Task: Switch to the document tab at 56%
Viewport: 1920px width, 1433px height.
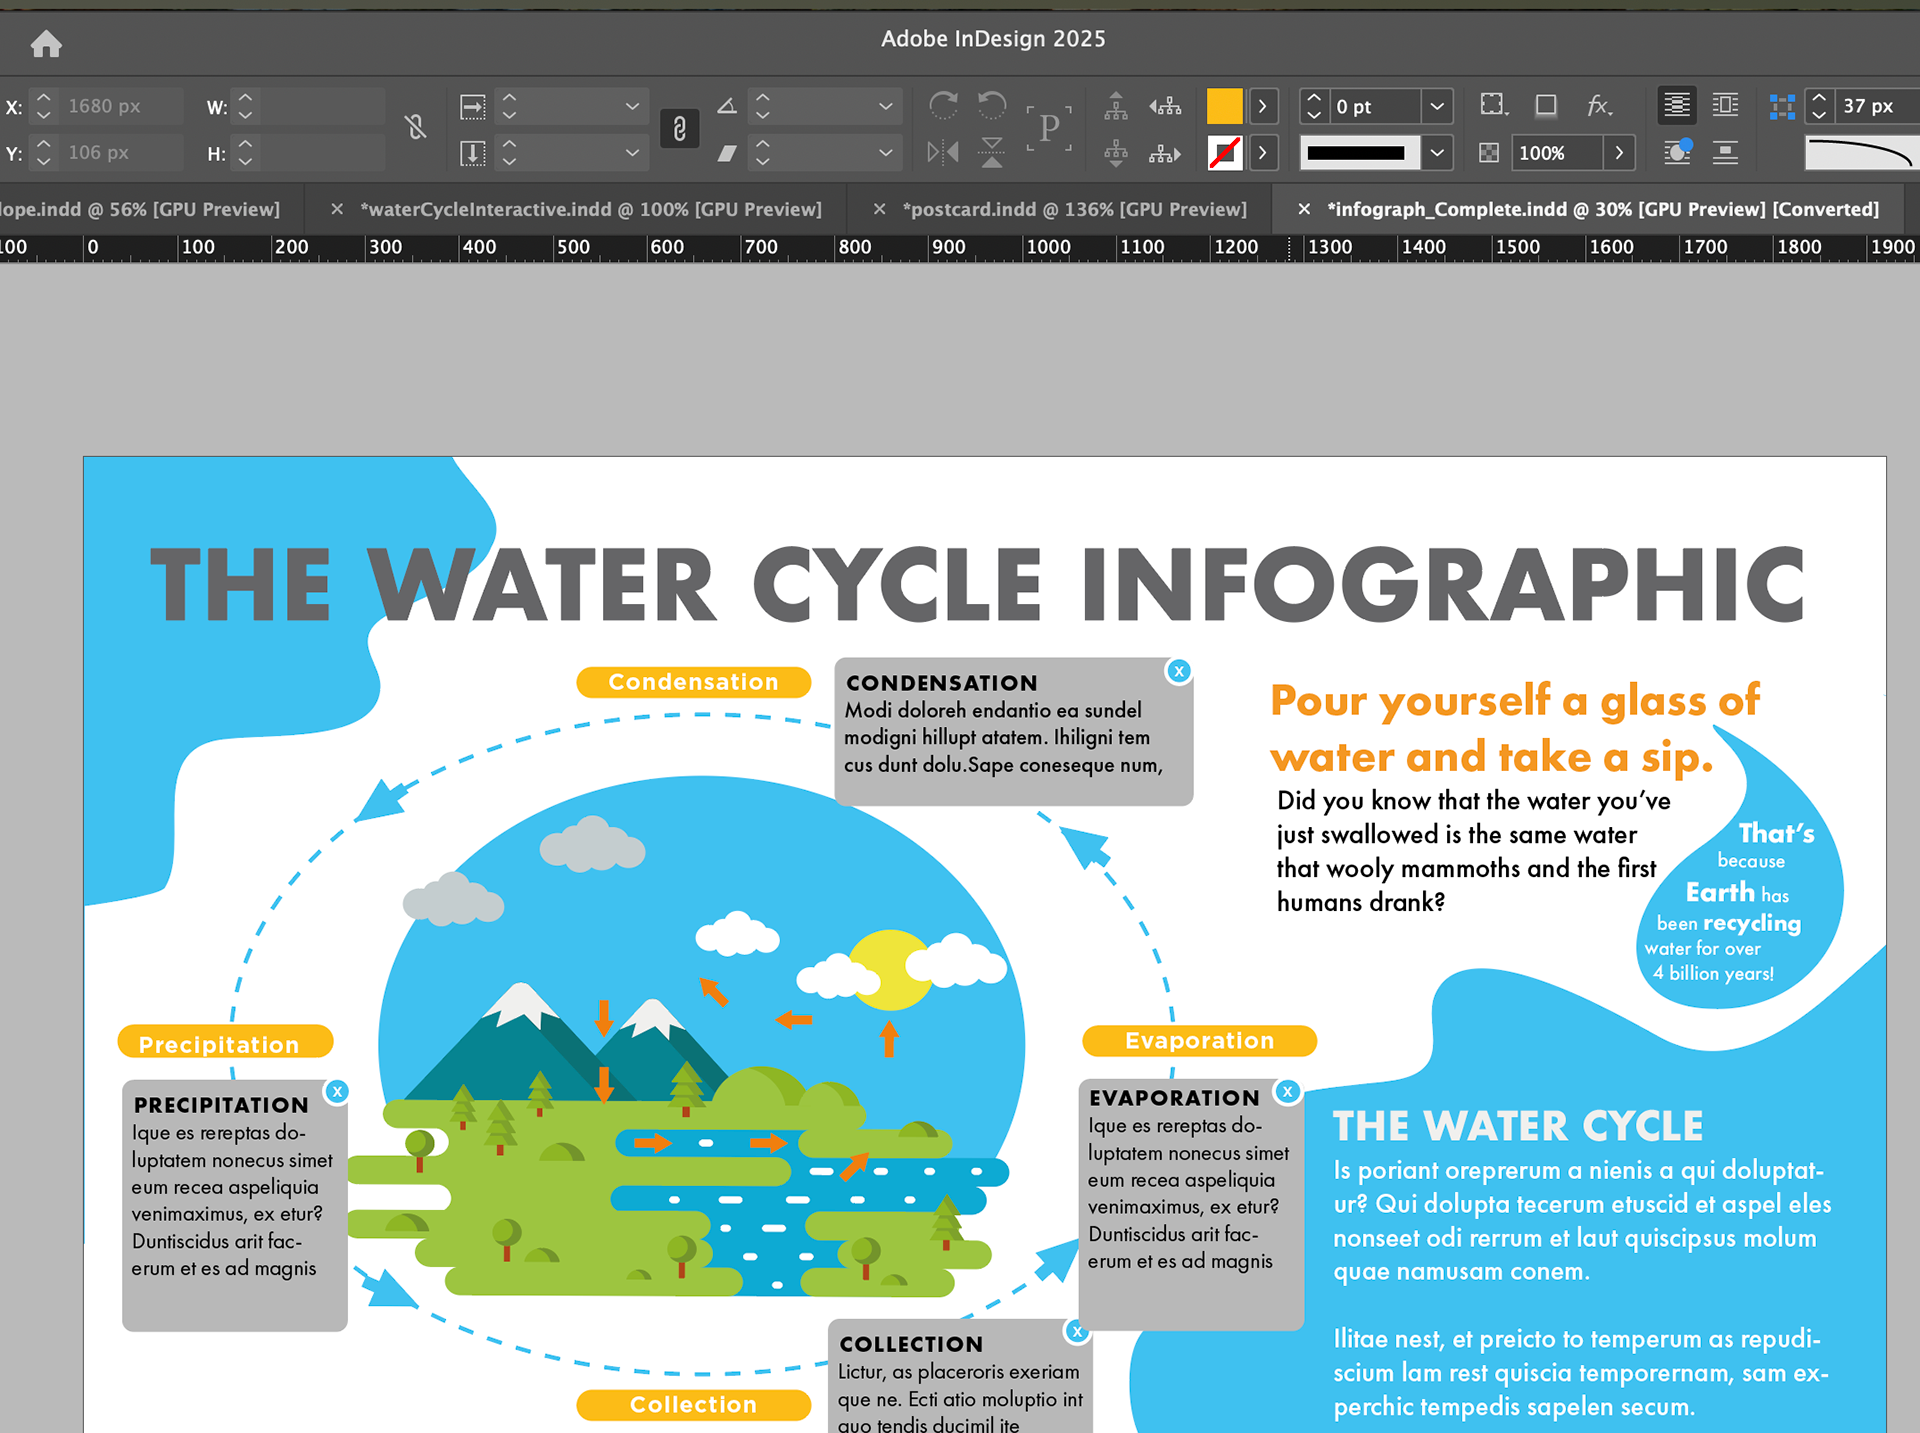Action: [140, 209]
